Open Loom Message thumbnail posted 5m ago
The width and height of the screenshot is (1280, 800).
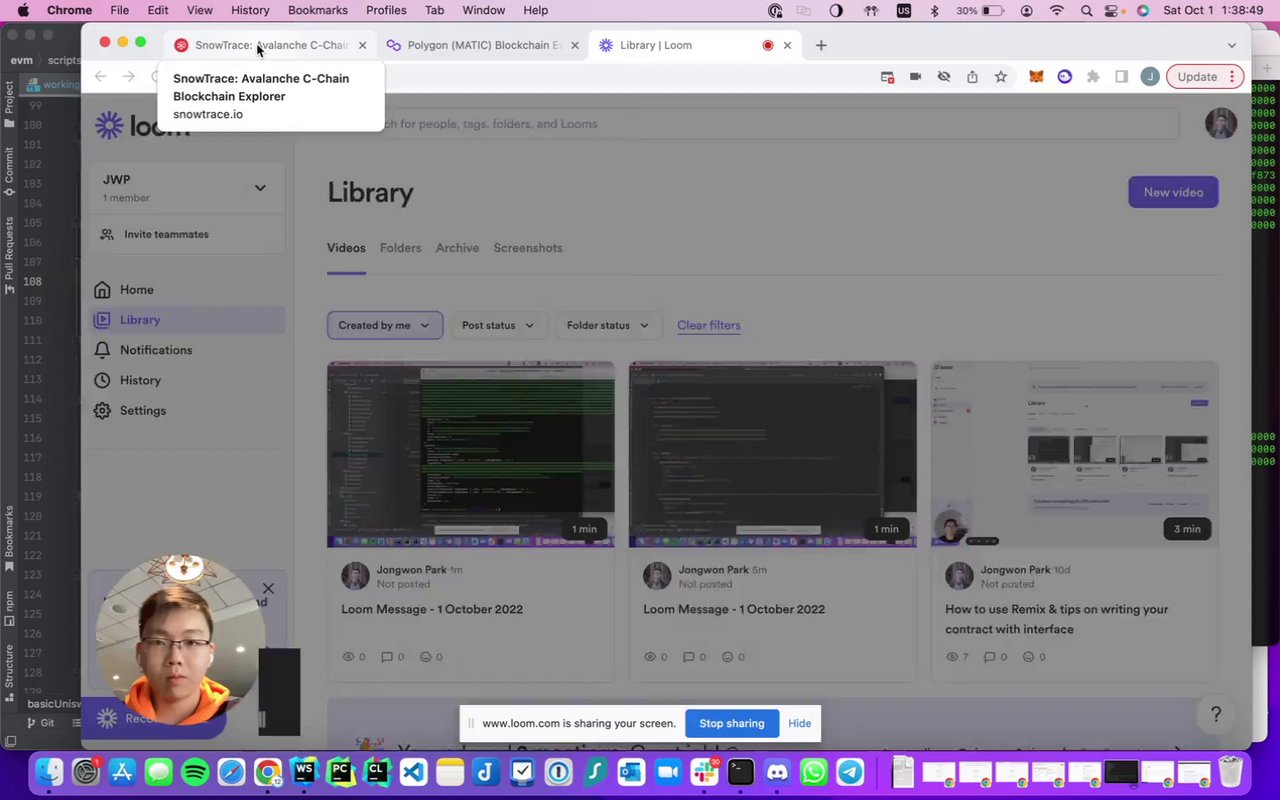772,454
